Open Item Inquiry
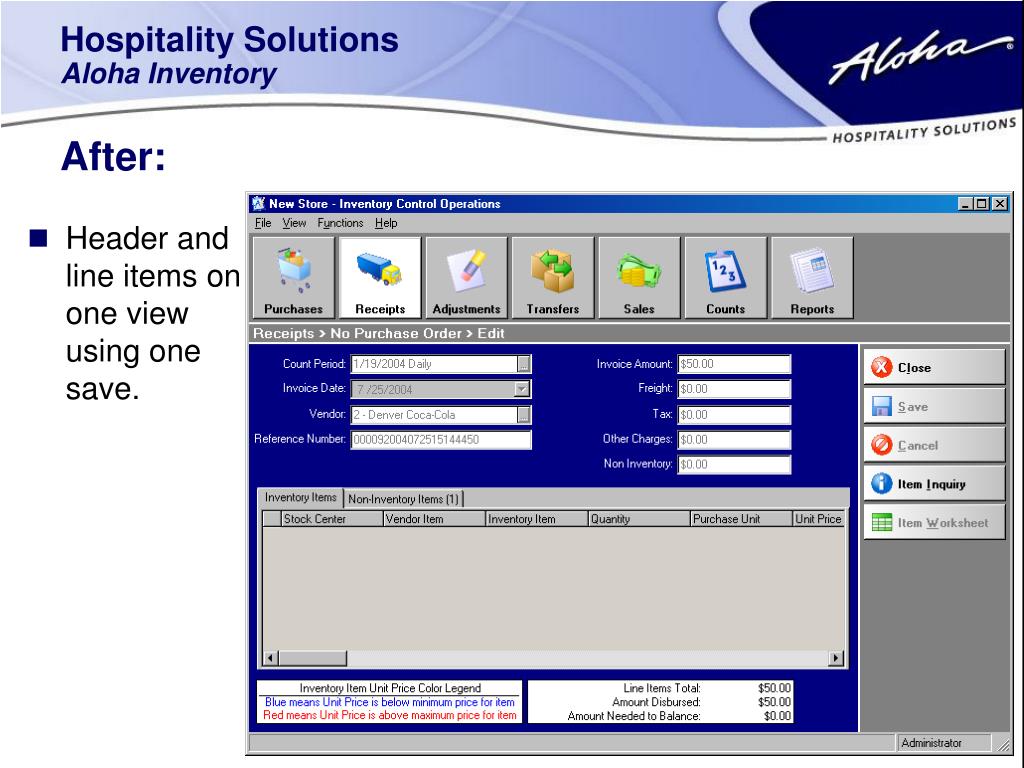Image resolution: width=1024 pixels, height=768 pixels. pyautogui.click(x=934, y=484)
